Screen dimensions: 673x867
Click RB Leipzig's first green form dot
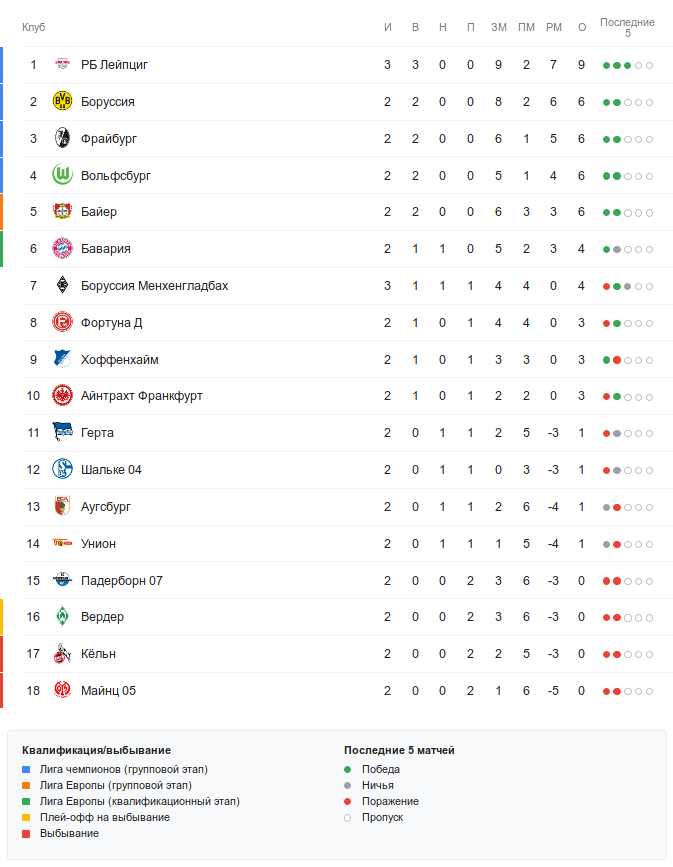pyautogui.click(x=606, y=66)
